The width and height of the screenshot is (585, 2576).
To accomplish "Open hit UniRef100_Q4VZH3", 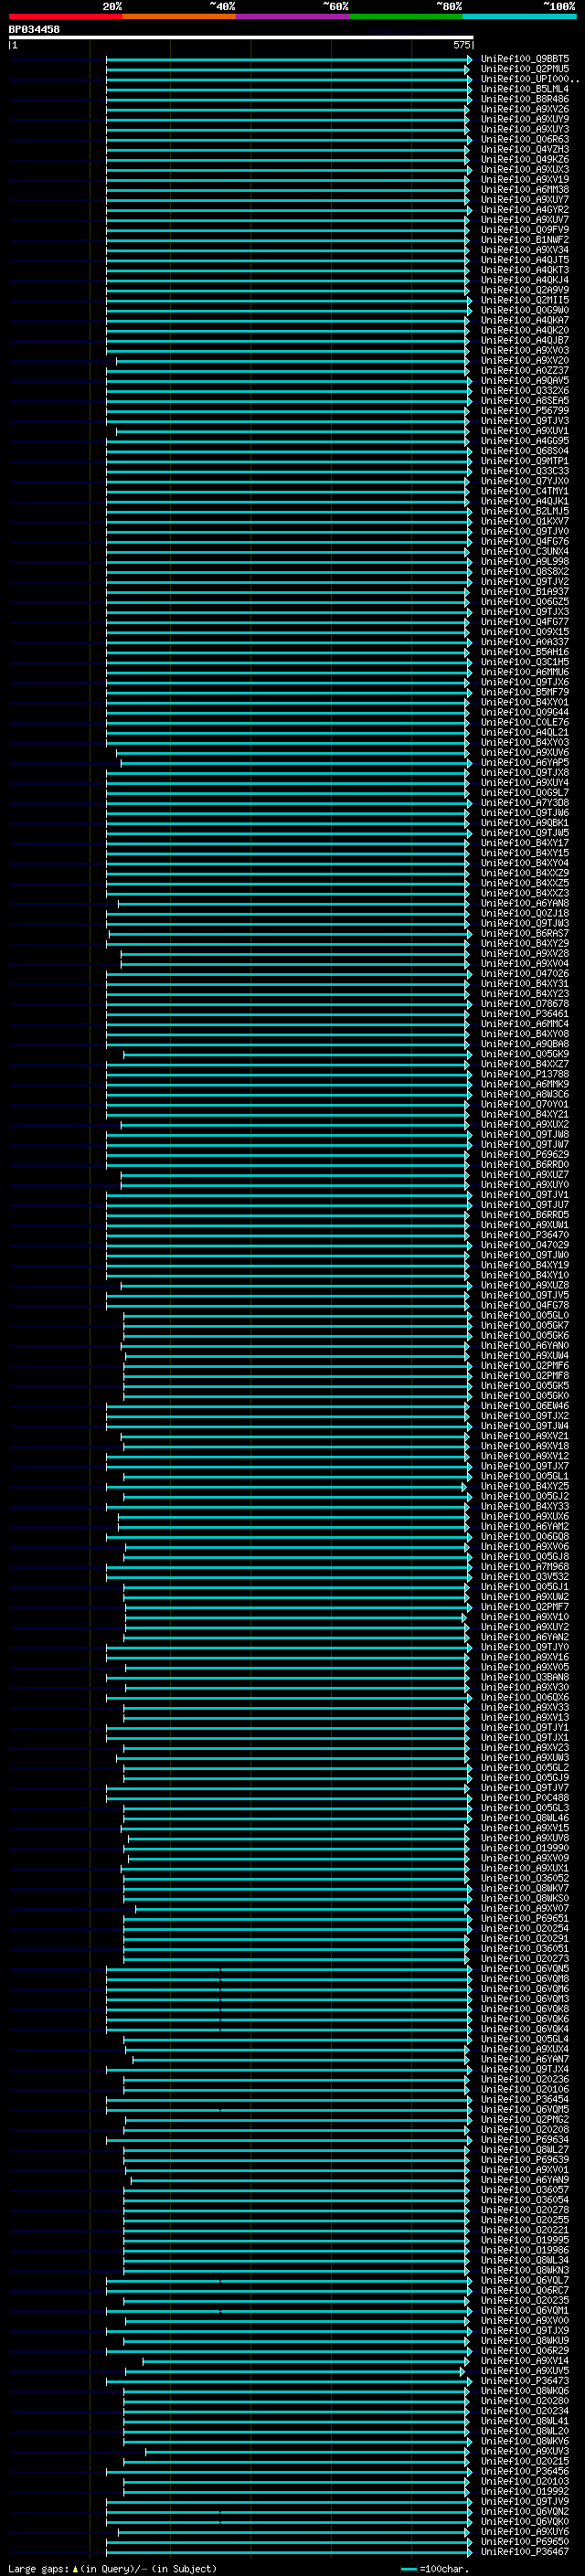I will click(525, 149).
